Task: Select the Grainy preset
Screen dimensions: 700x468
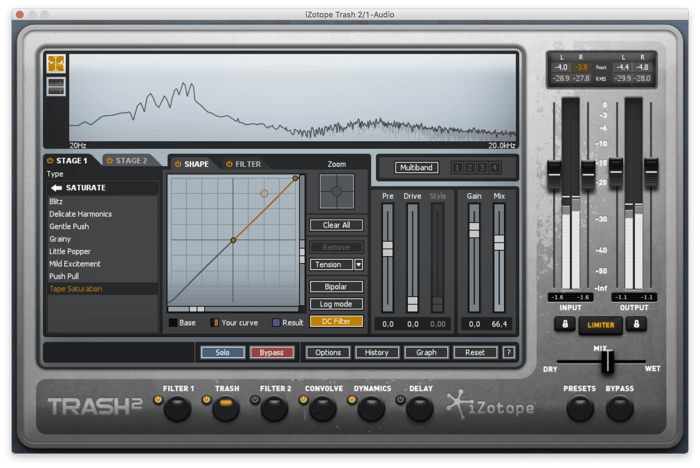Action: point(103,239)
